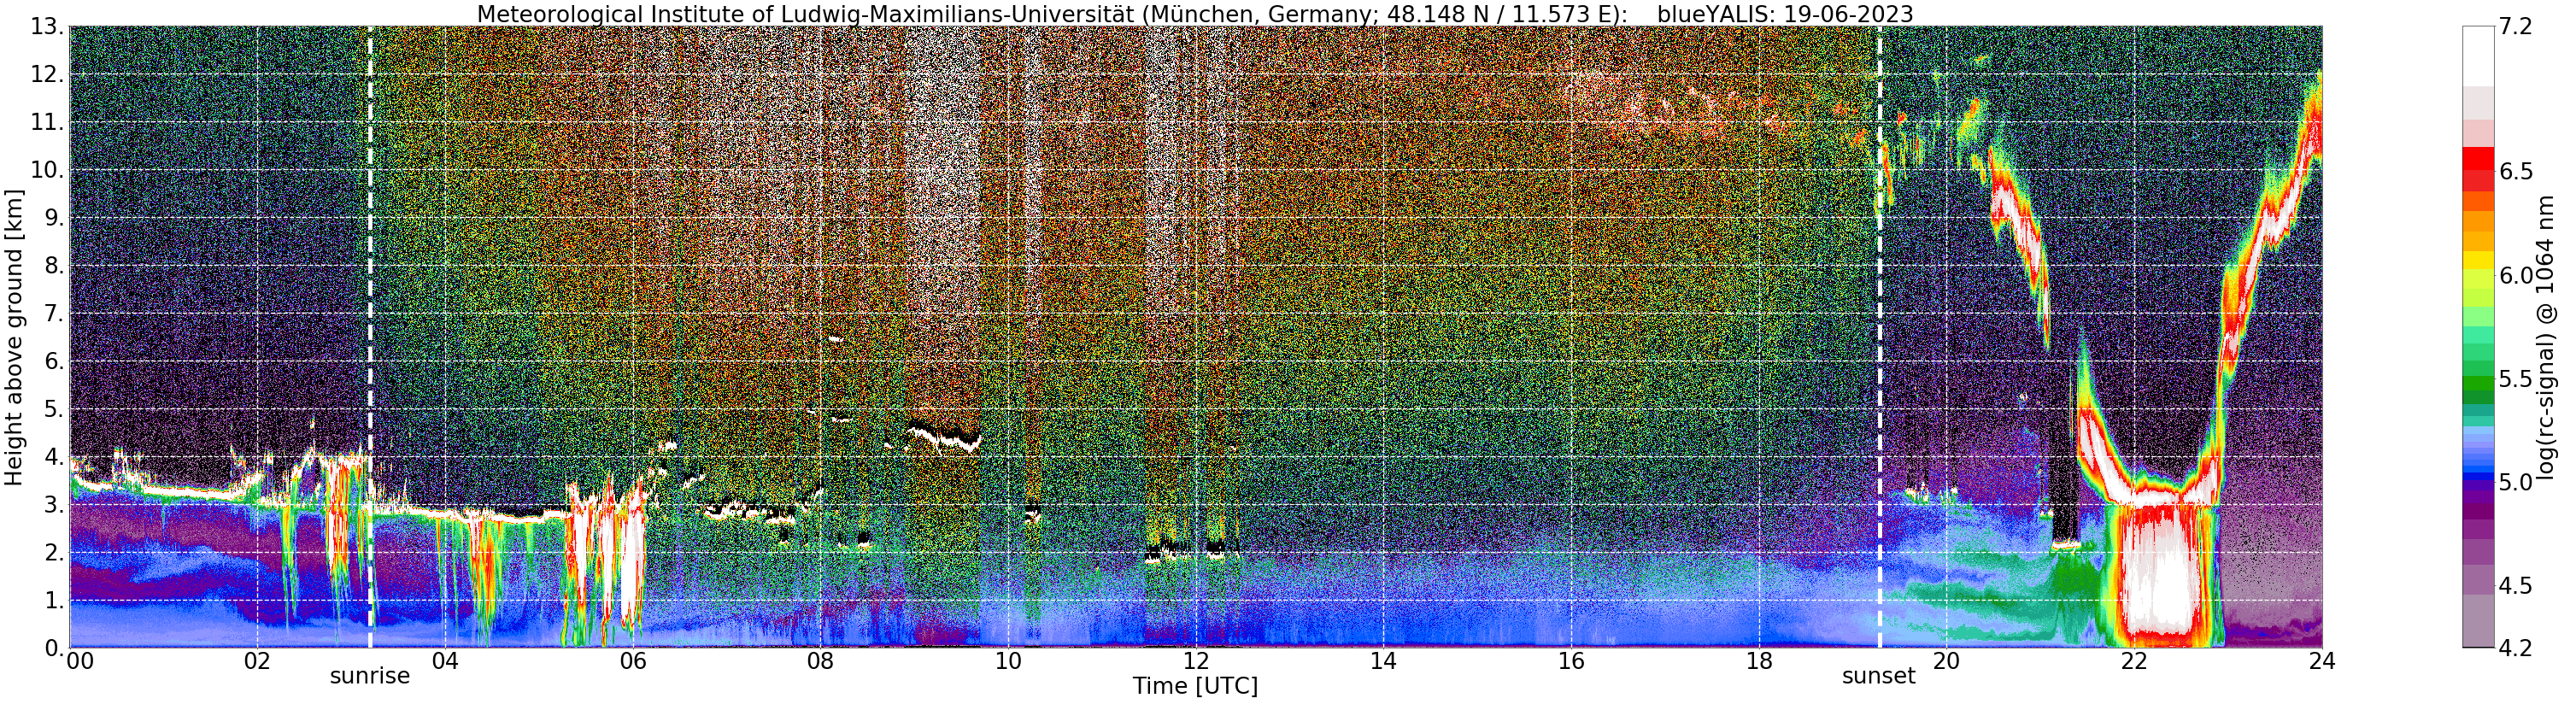The image size is (2576, 704).
Task: Click the '10' time tick label
Action: 1008,661
